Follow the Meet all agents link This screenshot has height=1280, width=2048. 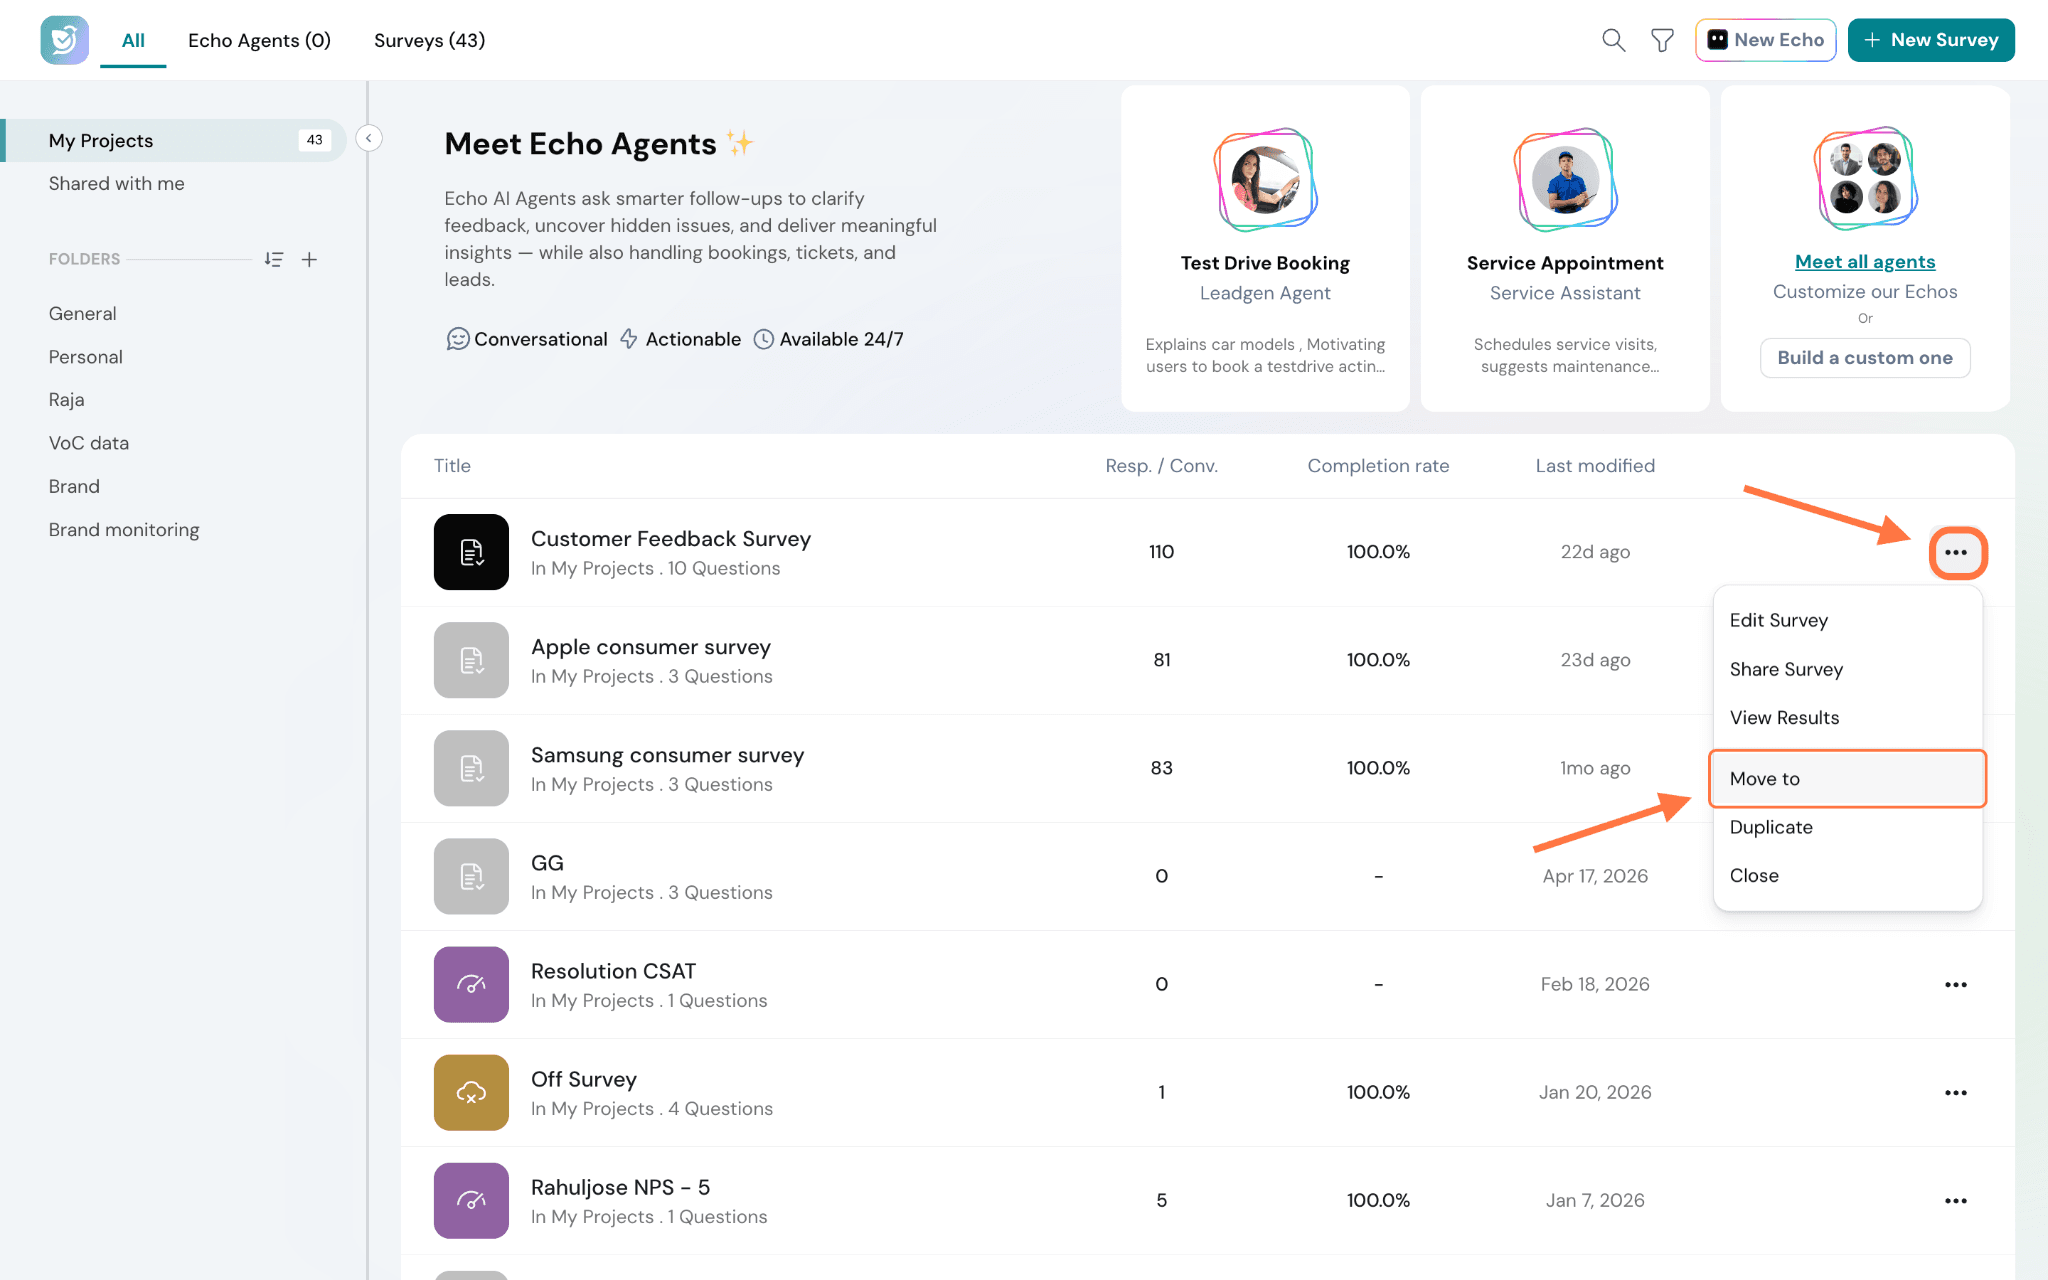1865,261
